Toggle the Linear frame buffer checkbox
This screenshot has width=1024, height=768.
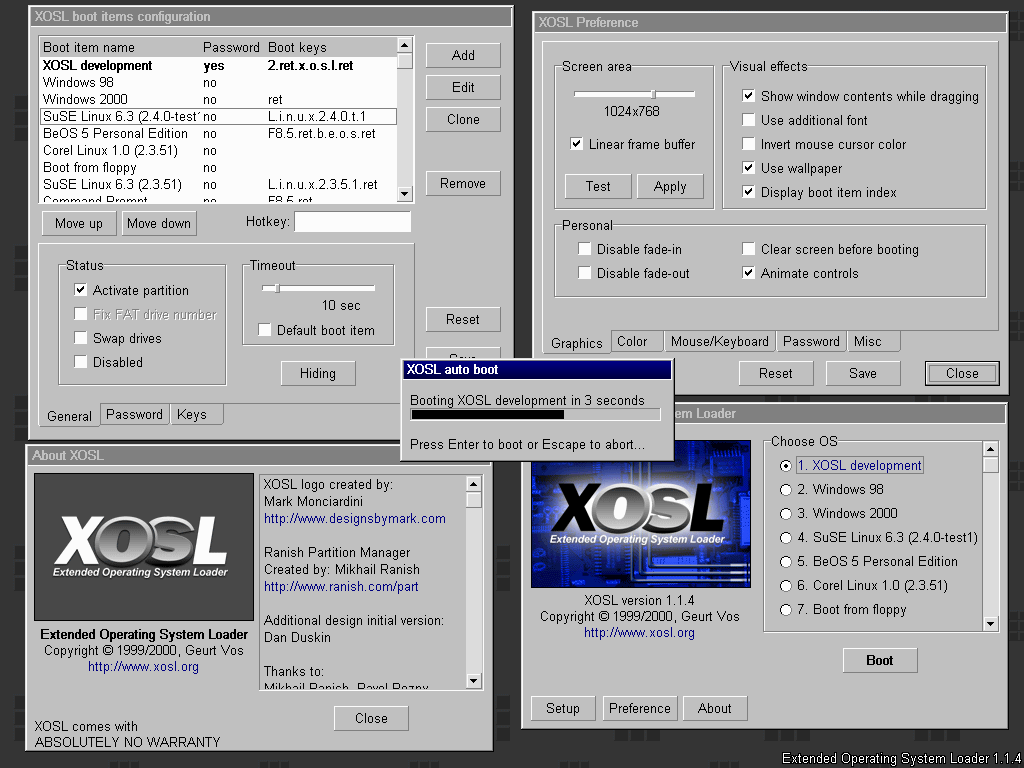coord(577,144)
